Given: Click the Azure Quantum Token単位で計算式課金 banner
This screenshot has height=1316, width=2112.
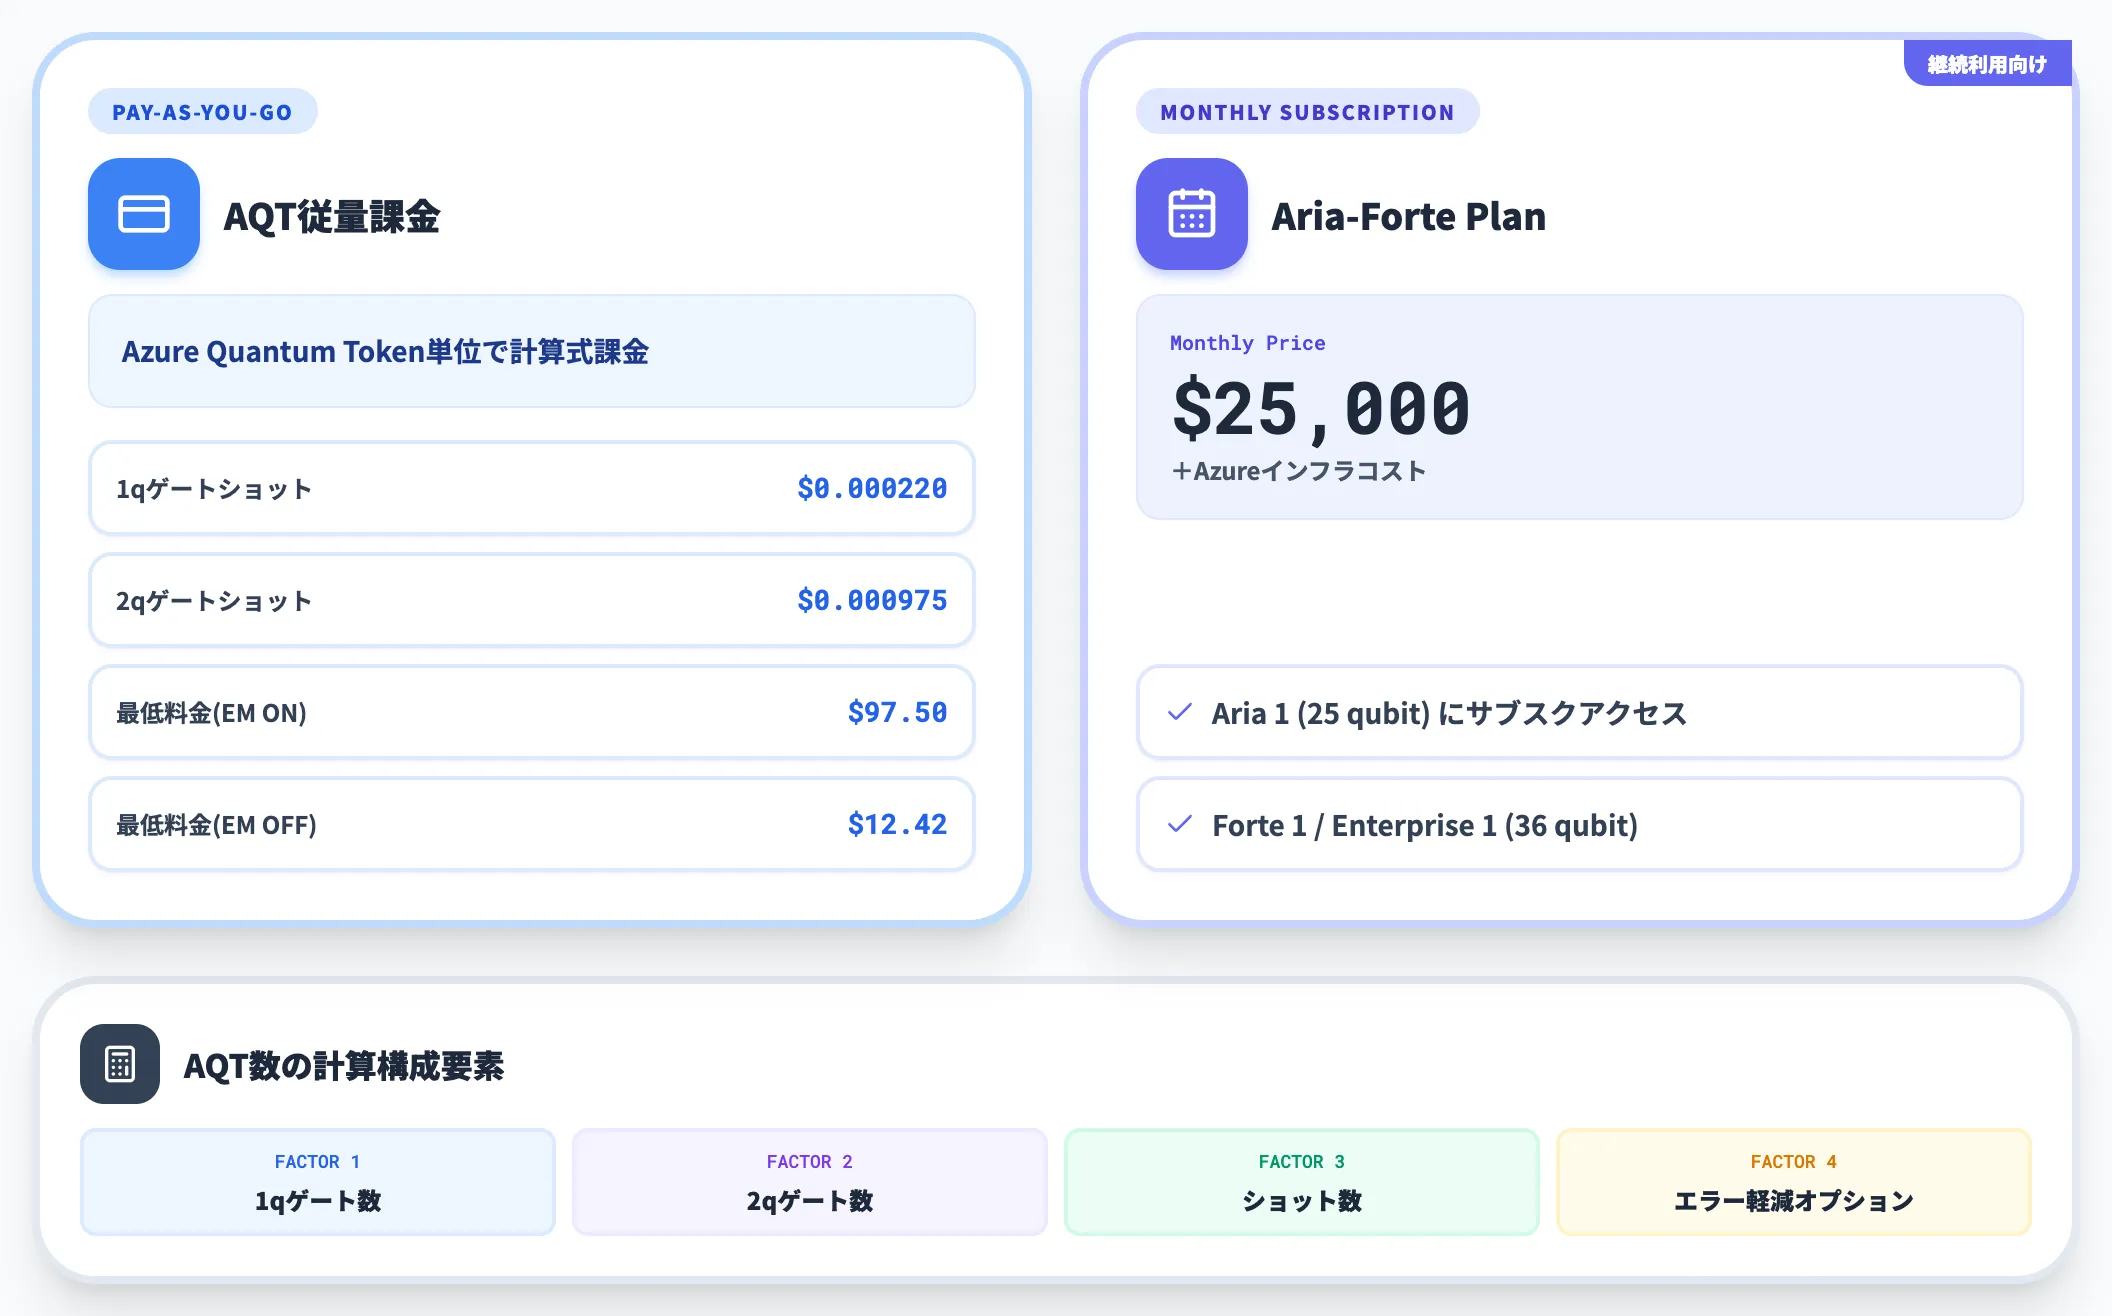Looking at the screenshot, I should [x=532, y=351].
